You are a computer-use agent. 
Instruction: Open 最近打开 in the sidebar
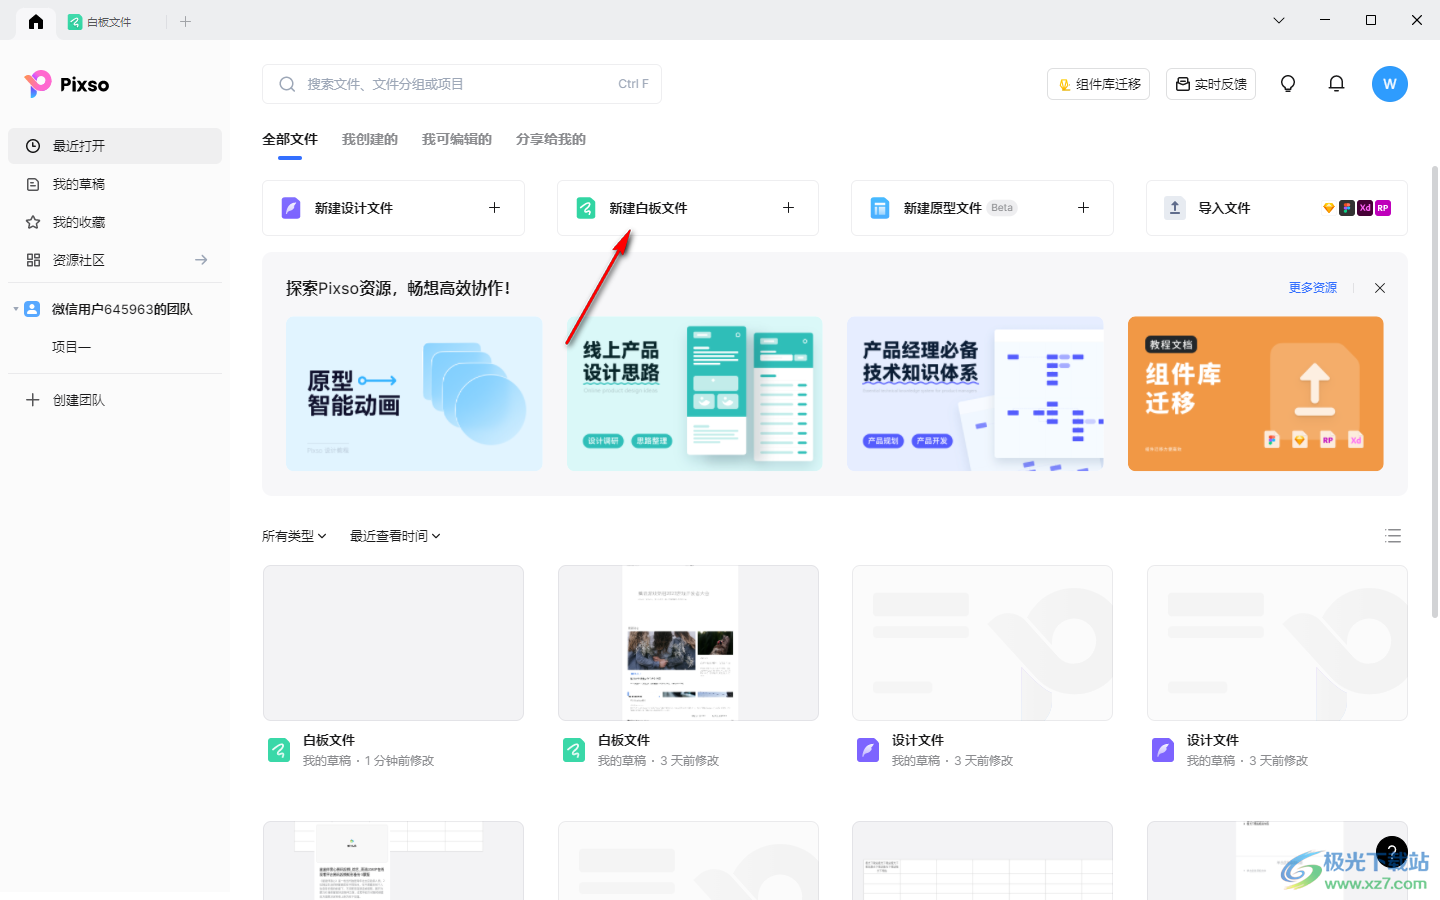click(x=115, y=146)
